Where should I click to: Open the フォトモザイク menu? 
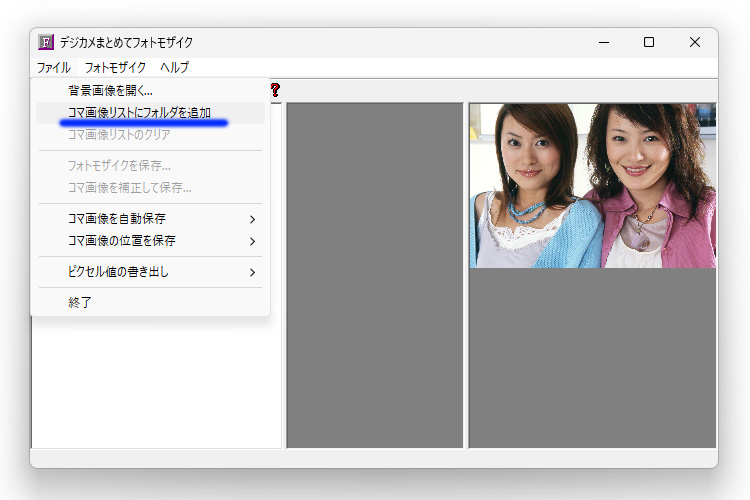click(115, 68)
